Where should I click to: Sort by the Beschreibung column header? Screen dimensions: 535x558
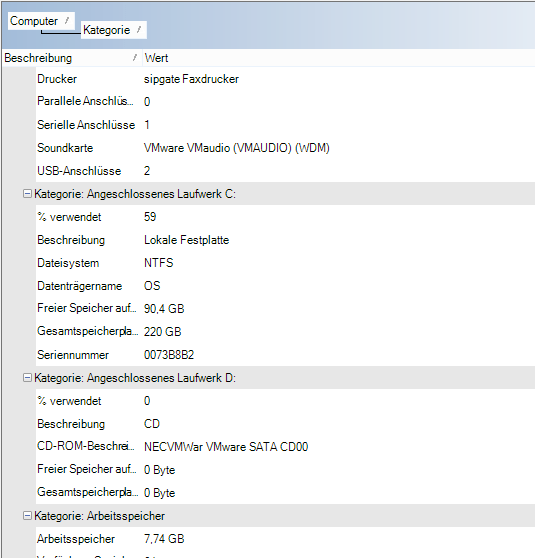(x=72, y=58)
